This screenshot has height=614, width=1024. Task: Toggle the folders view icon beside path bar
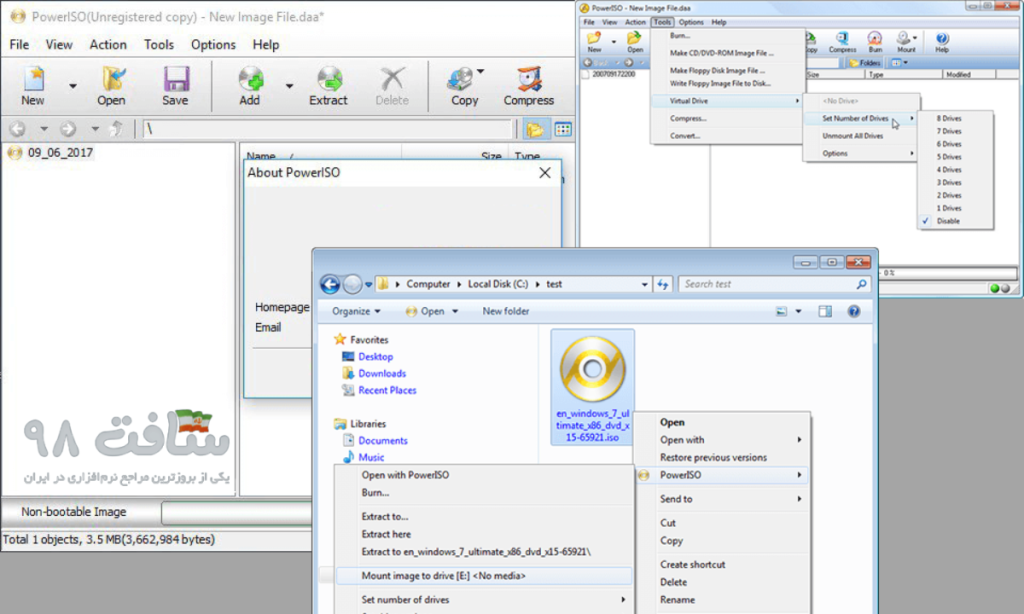[536, 129]
